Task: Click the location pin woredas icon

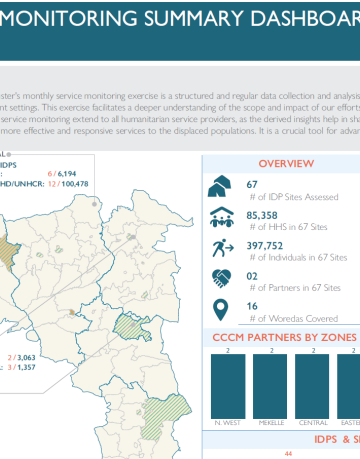Action: pyautogui.click(x=221, y=310)
